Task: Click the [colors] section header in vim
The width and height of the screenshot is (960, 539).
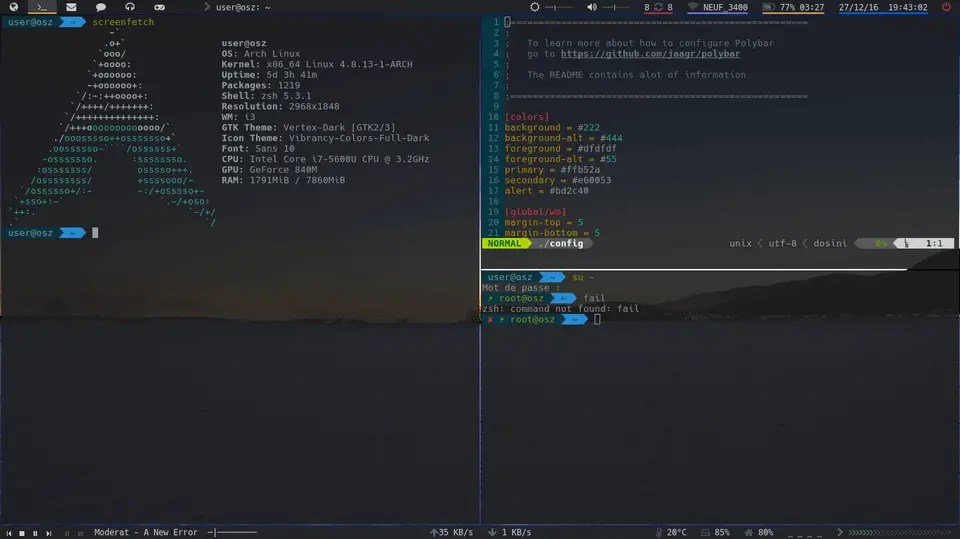Action: click(527, 116)
